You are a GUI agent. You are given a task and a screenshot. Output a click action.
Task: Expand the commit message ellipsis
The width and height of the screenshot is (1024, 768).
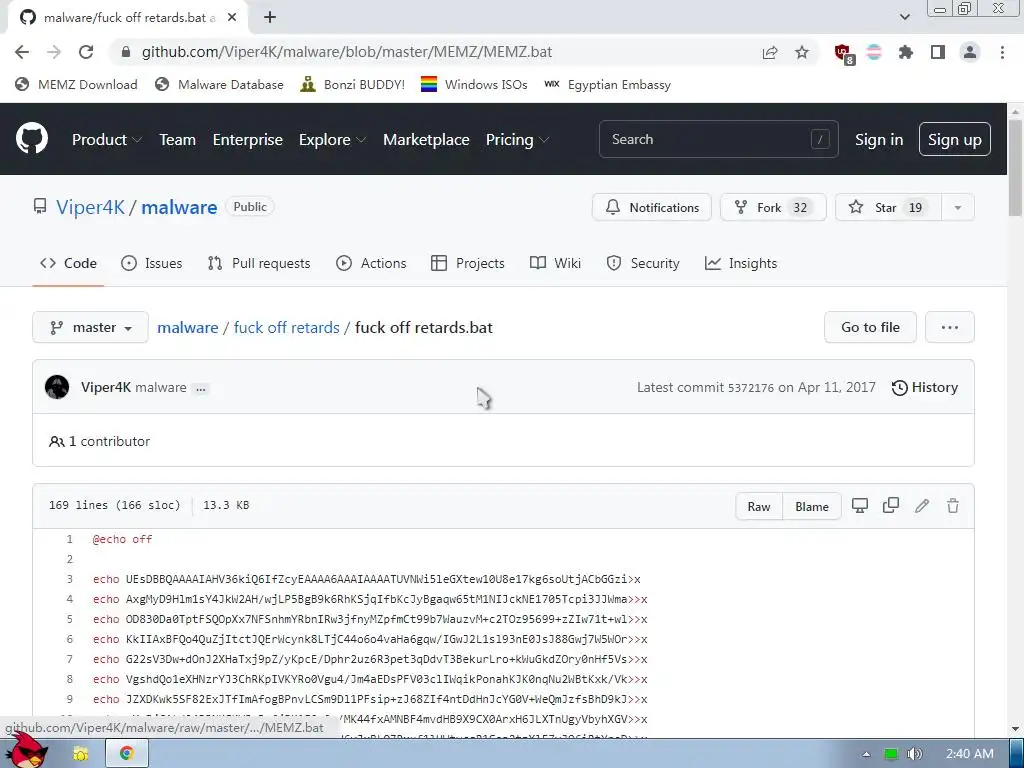tap(201, 389)
